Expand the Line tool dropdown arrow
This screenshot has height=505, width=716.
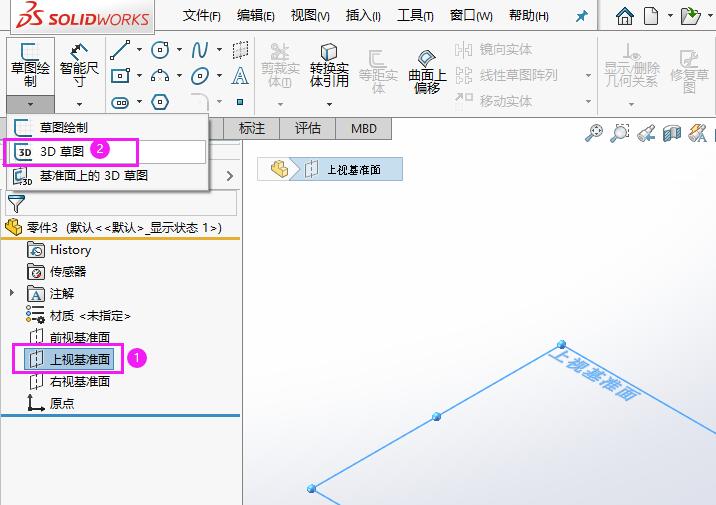pyautogui.click(x=139, y=50)
